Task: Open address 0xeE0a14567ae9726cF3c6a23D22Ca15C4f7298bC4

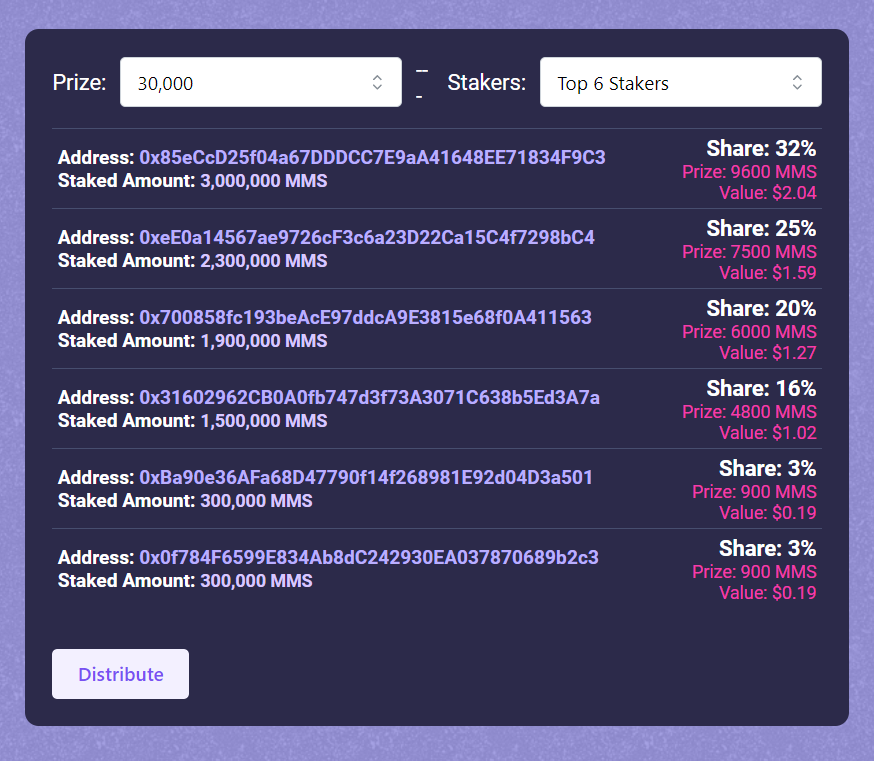Action: point(367,237)
